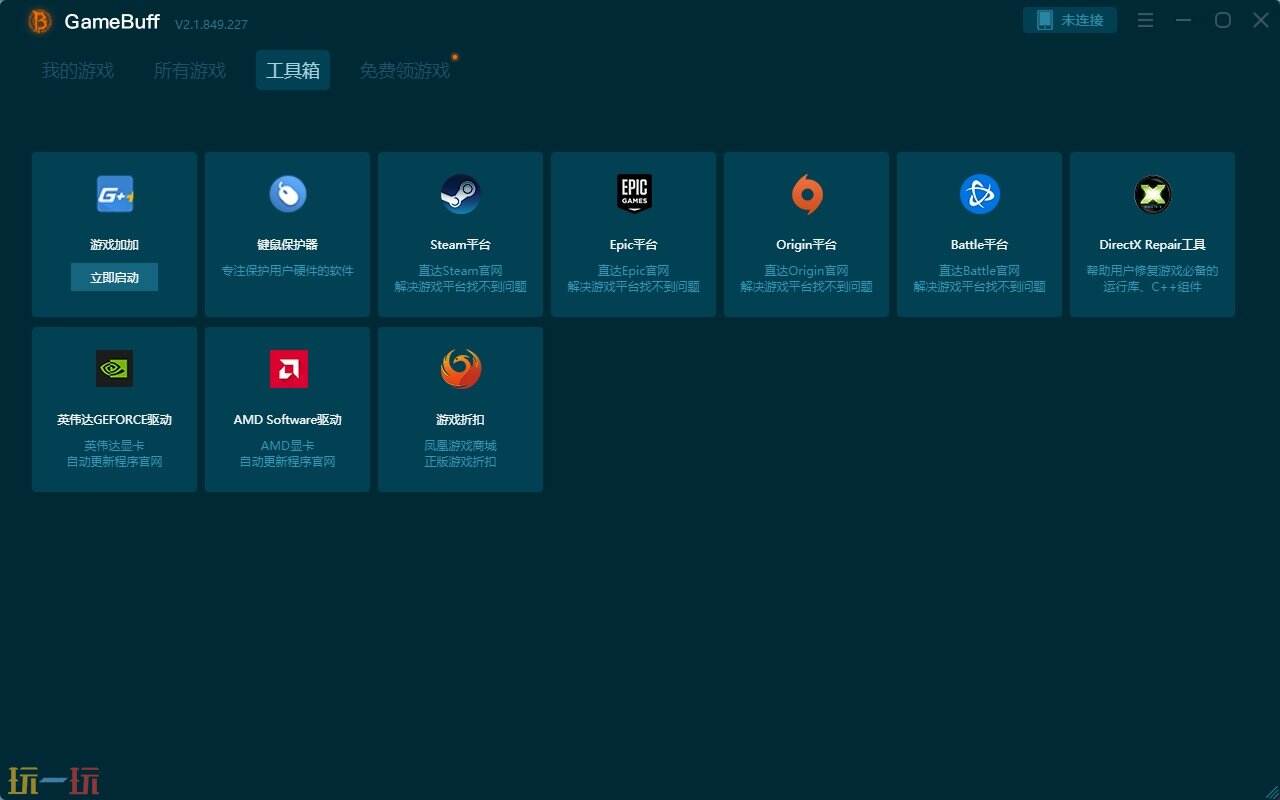Click the V2.1.849.227 version number
Viewport: 1280px width, 800px height.
[211, 24]
